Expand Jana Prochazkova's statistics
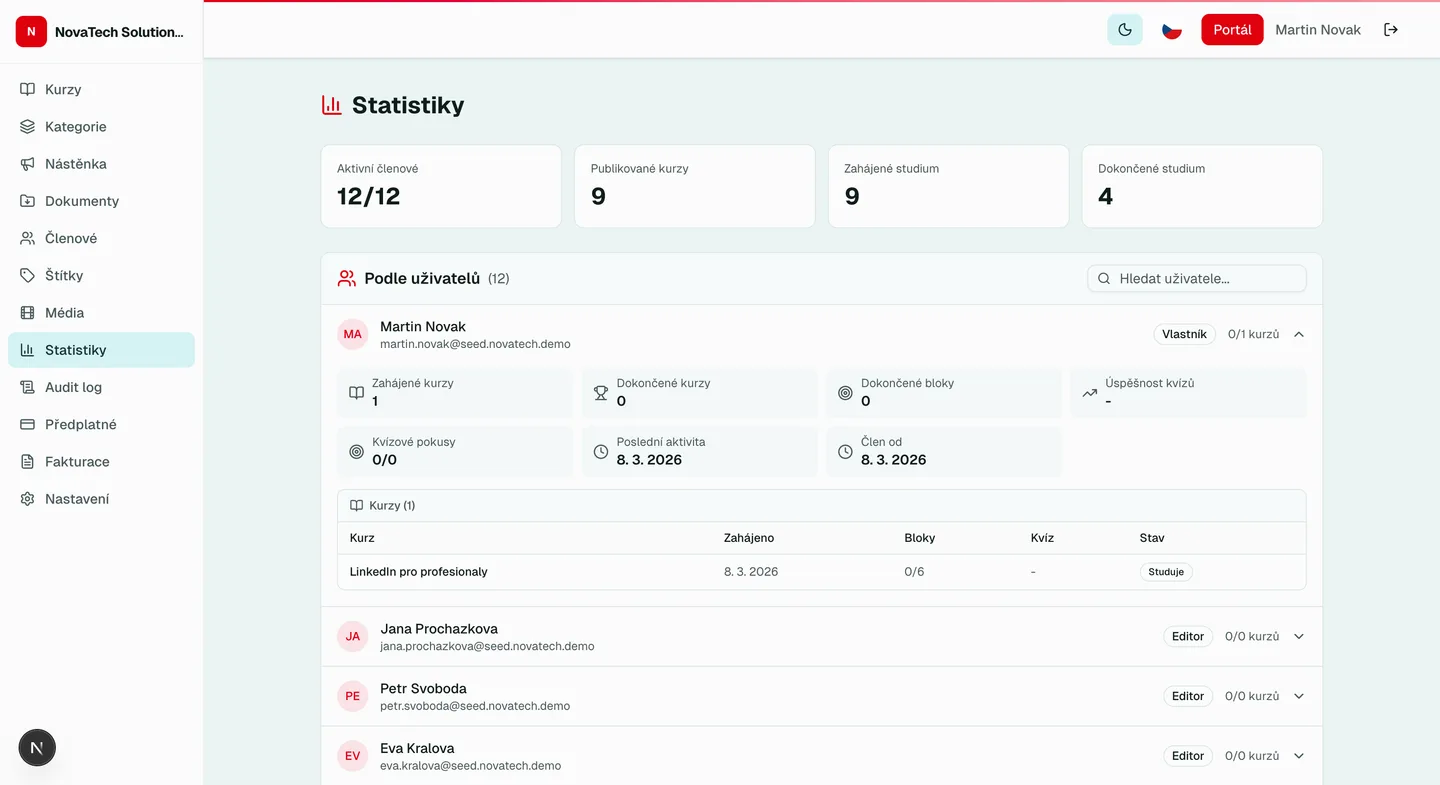The image size is (1440, 785). pyautogui.click(x=1298, y=636)
